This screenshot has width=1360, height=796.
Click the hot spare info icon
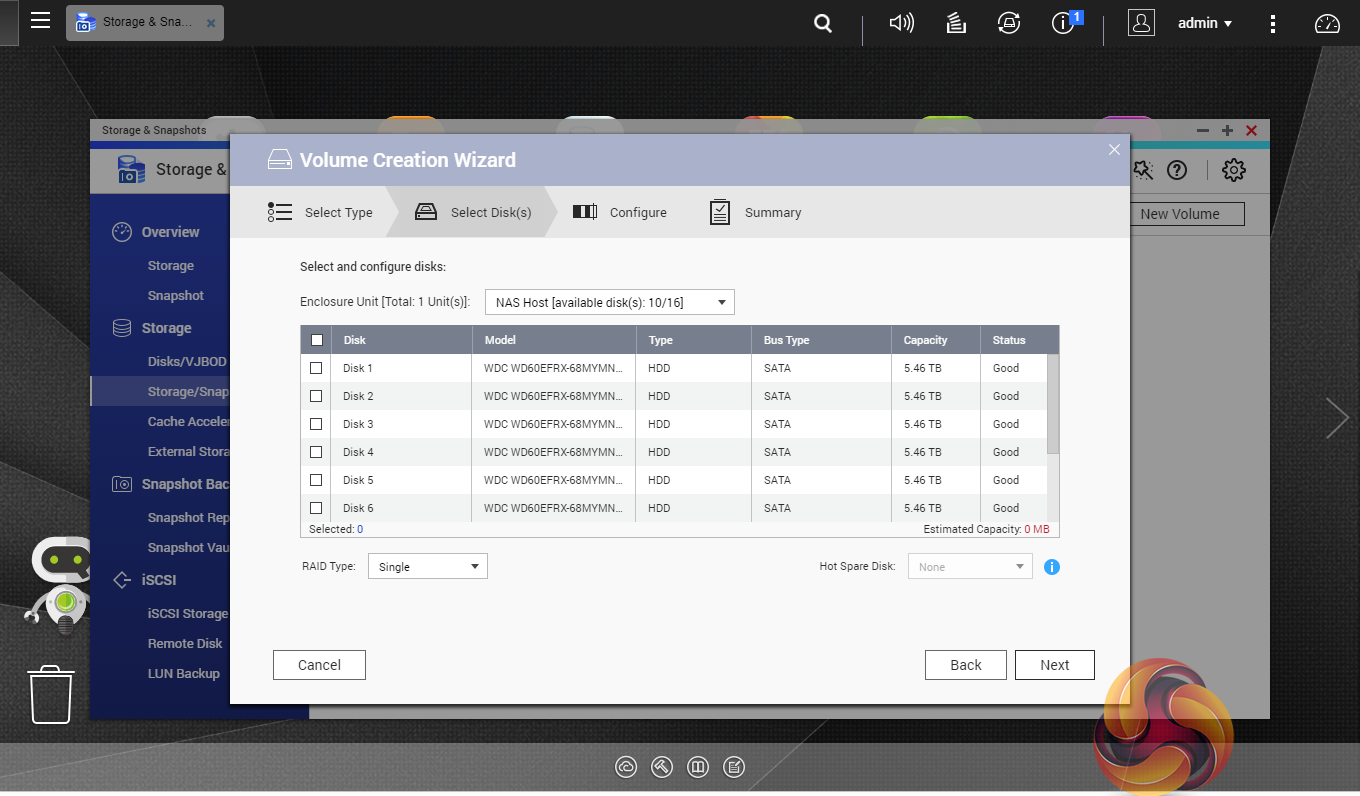[x=1051, y=567]
